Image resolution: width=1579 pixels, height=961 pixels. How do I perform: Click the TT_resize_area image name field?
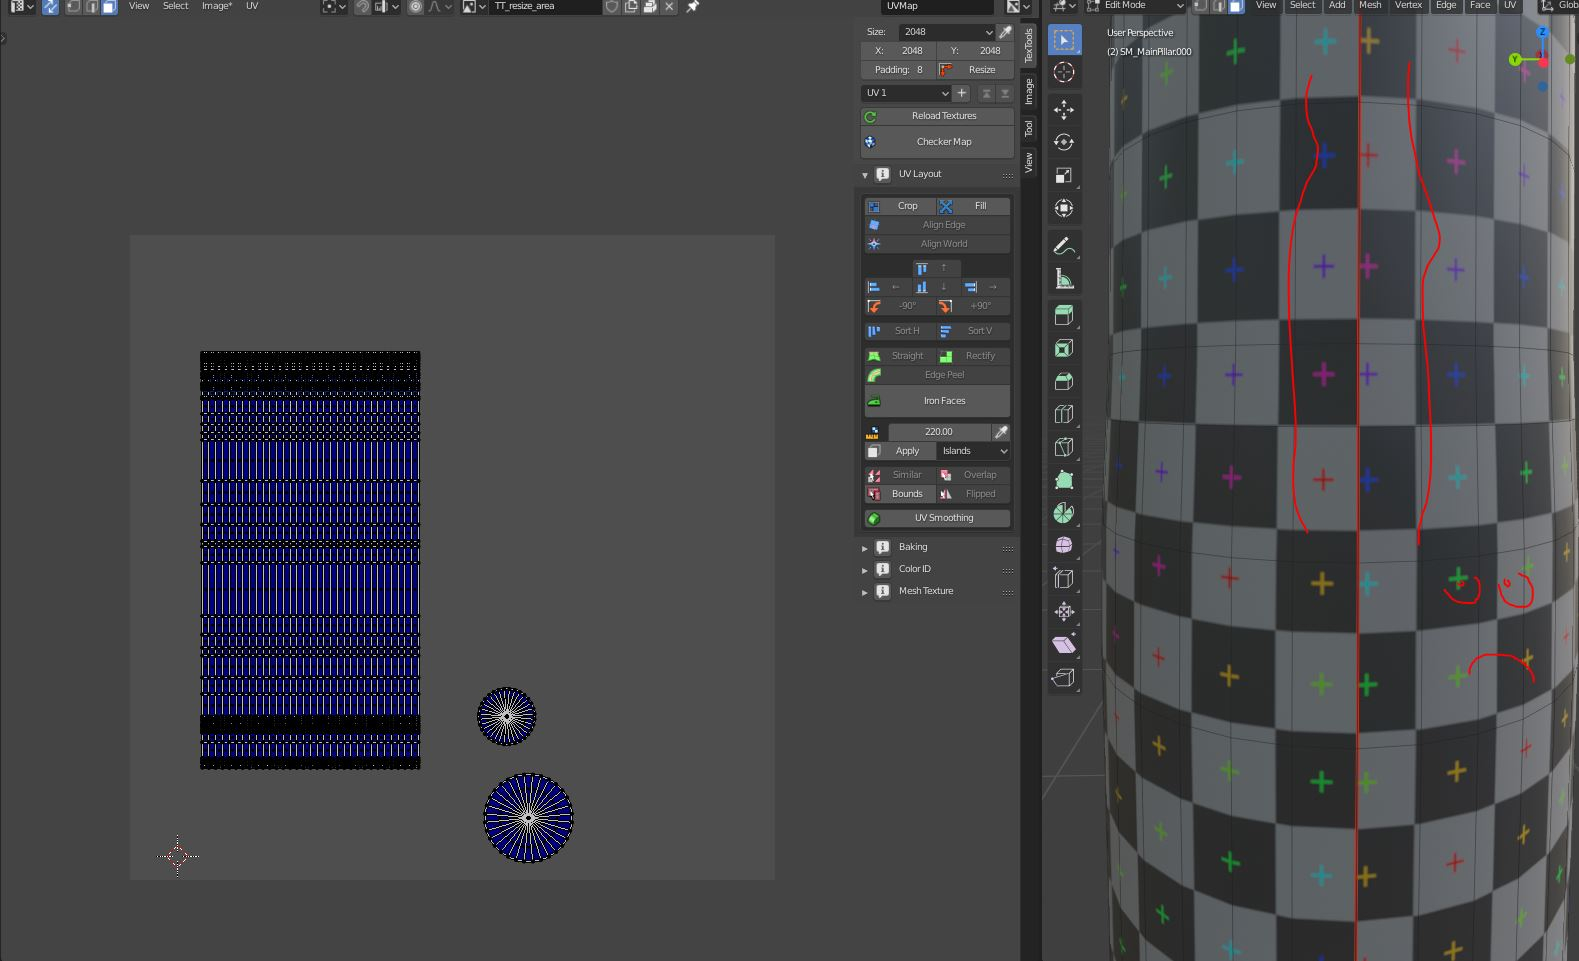coord(545,6)
